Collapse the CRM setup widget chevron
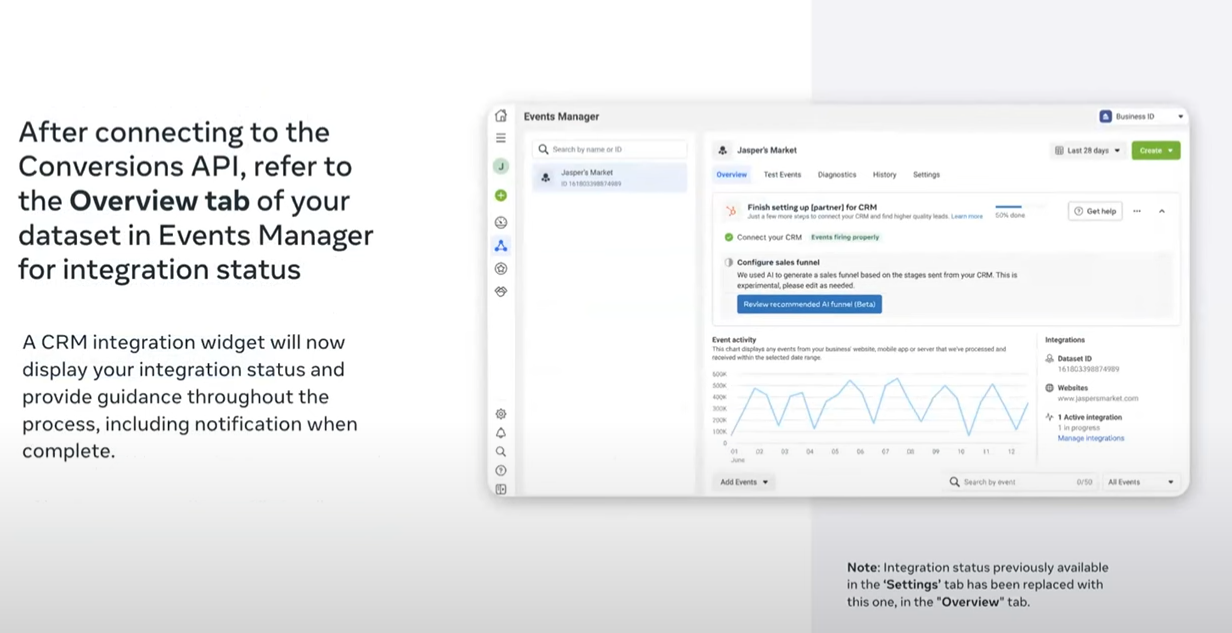Image resolution: width=1232 pixels, height=633 pixels. 1162,211
